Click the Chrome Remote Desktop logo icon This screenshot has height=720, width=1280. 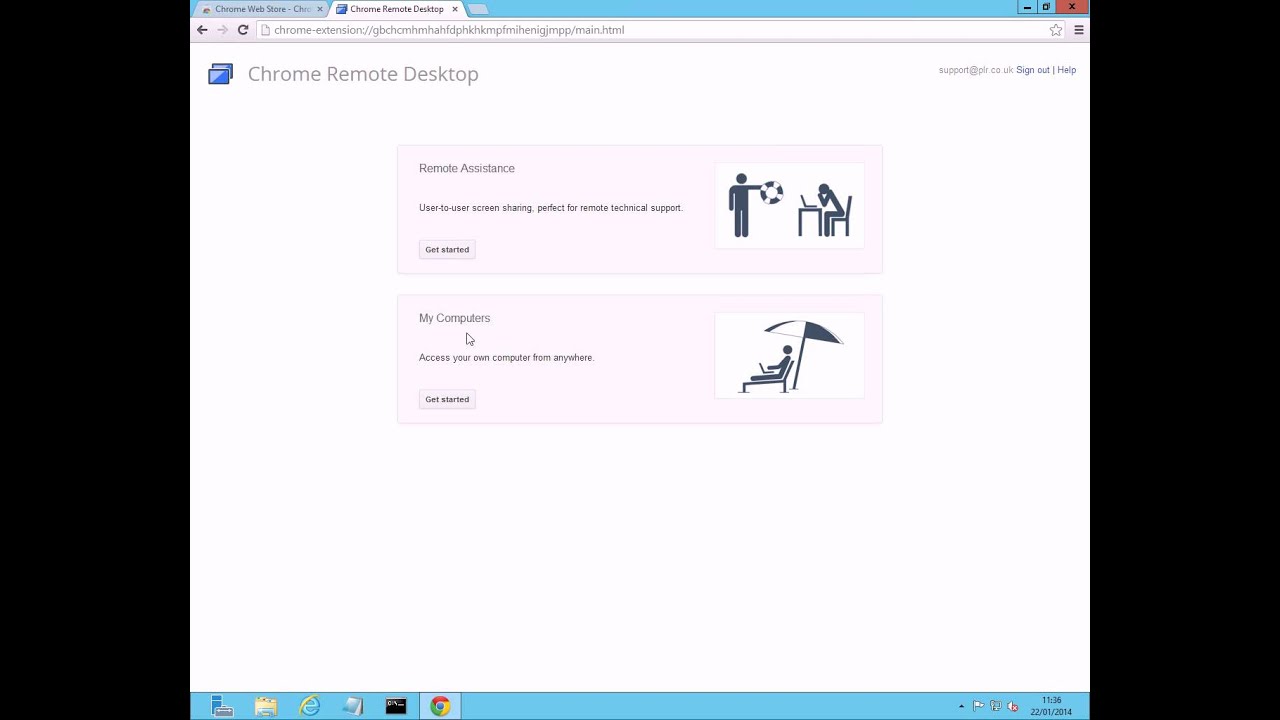click(220, 73)
